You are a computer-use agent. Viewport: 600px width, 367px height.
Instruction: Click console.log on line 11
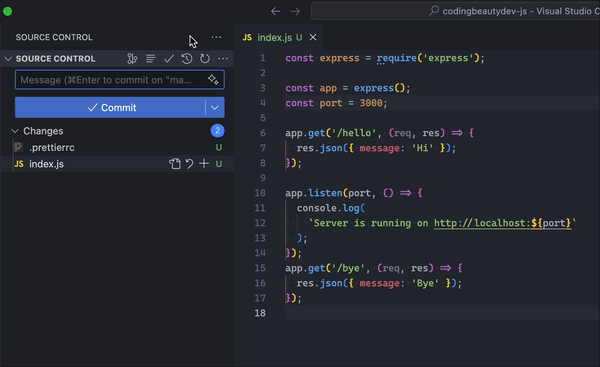point(328,208)
